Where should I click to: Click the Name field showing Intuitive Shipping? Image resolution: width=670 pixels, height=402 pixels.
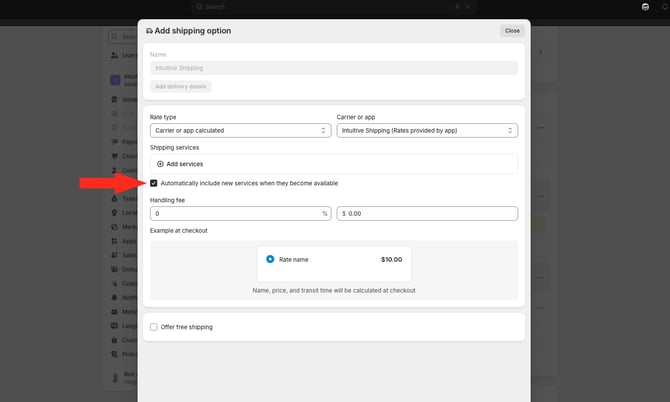click(334, 68)
